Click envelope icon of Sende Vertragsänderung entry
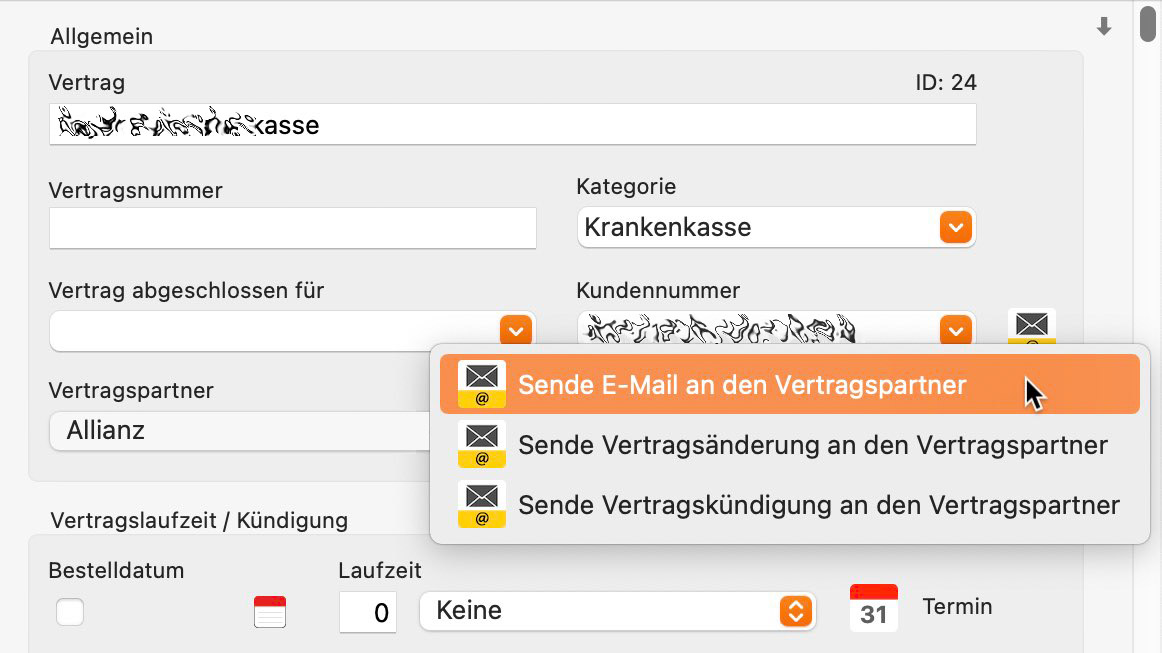 [482, 445]
